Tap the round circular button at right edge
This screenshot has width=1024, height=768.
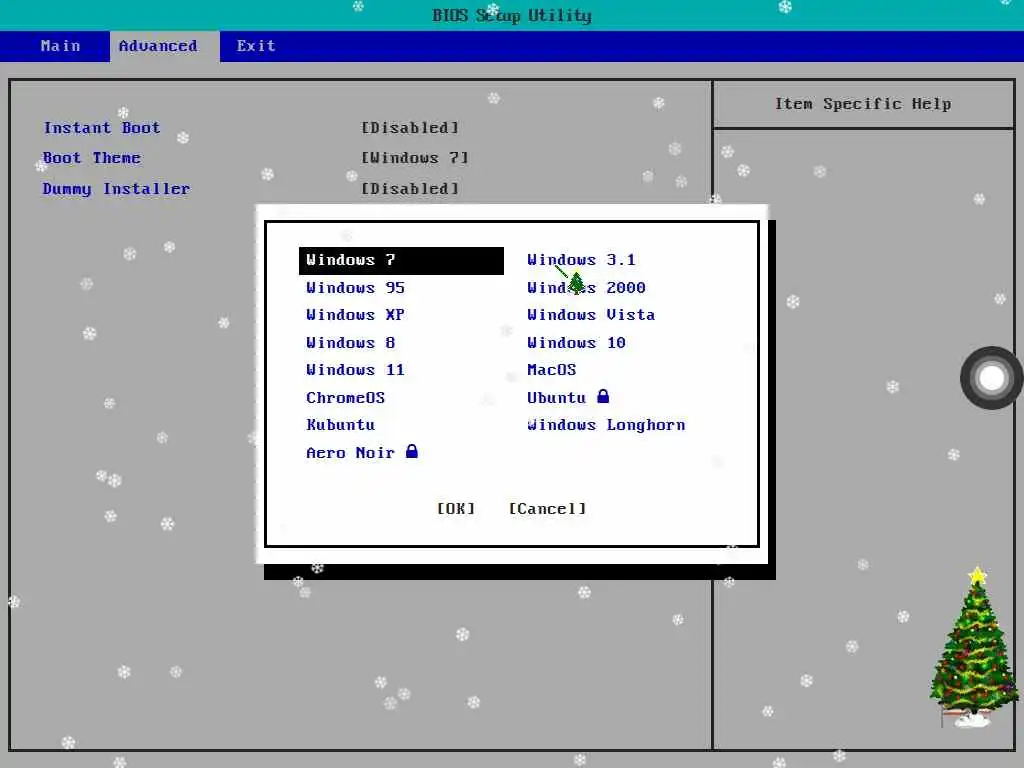click(x=991, y=377)
